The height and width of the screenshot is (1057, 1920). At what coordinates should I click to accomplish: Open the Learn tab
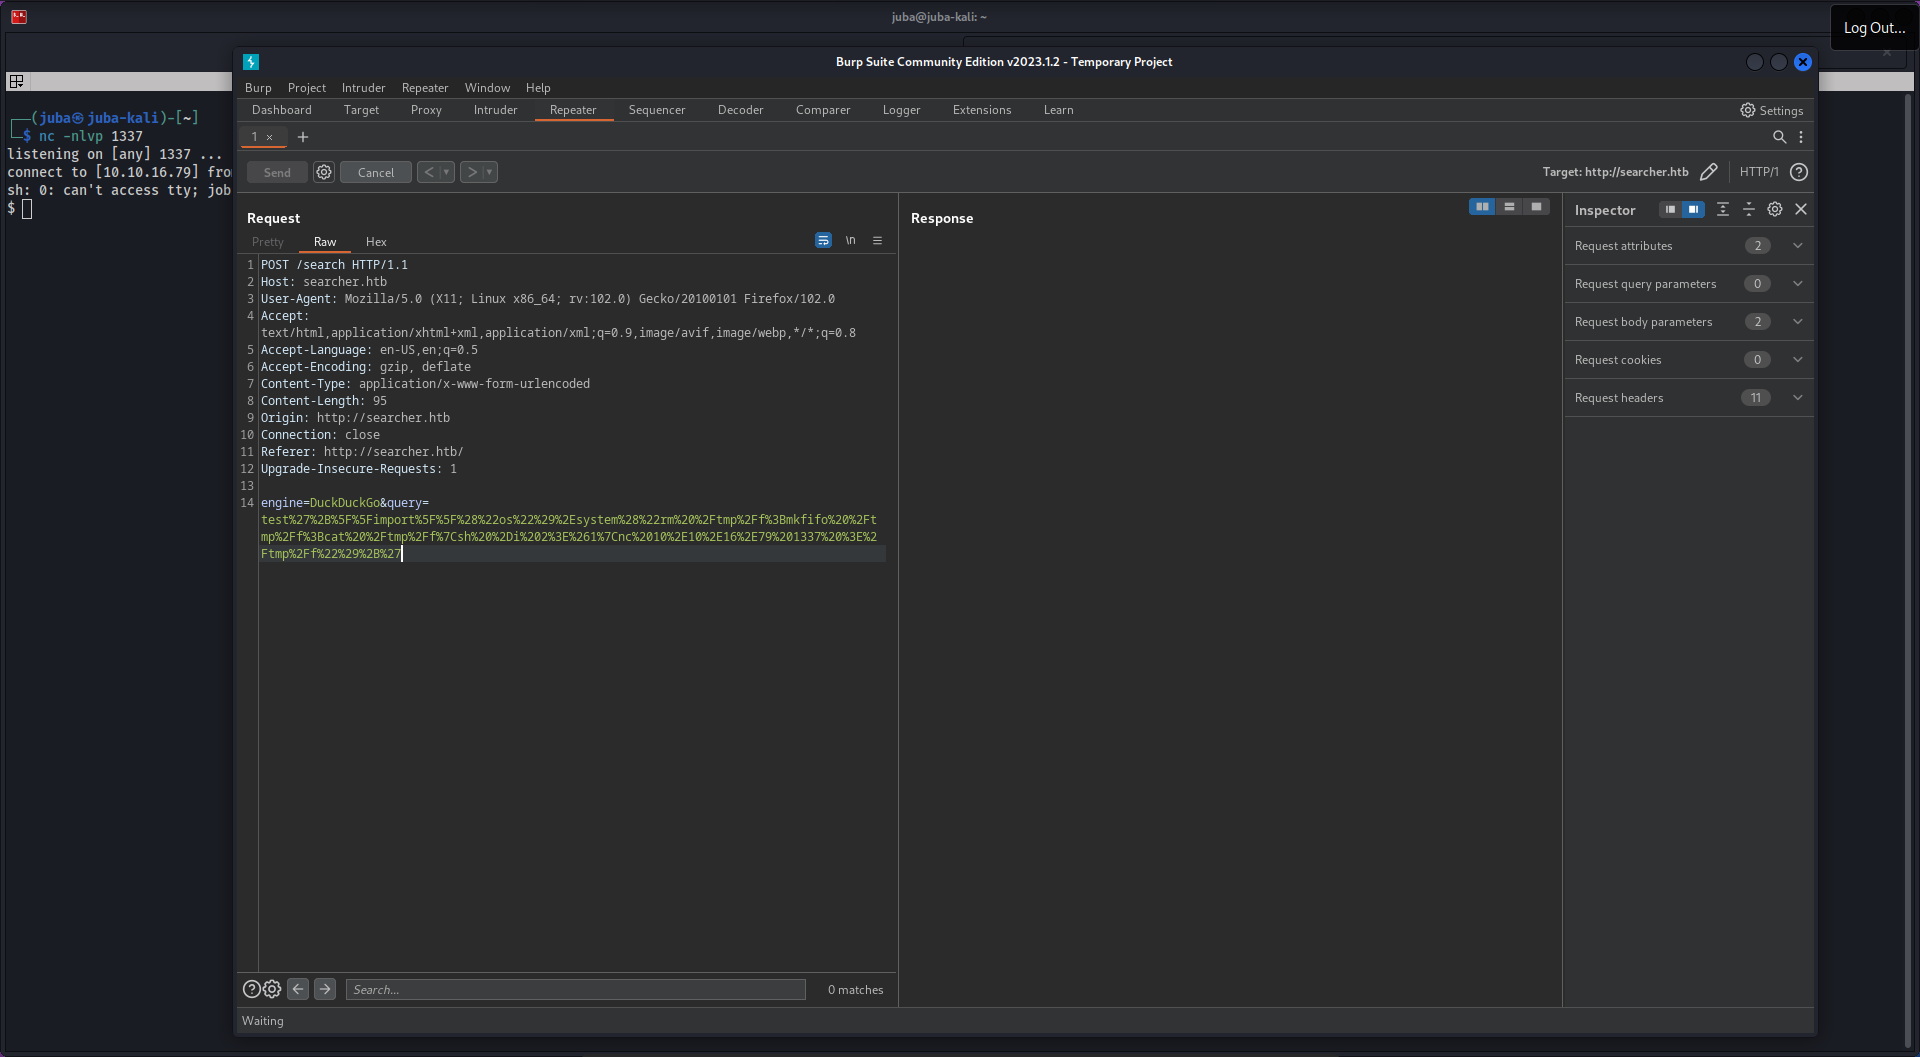[x=1058, y=110]
